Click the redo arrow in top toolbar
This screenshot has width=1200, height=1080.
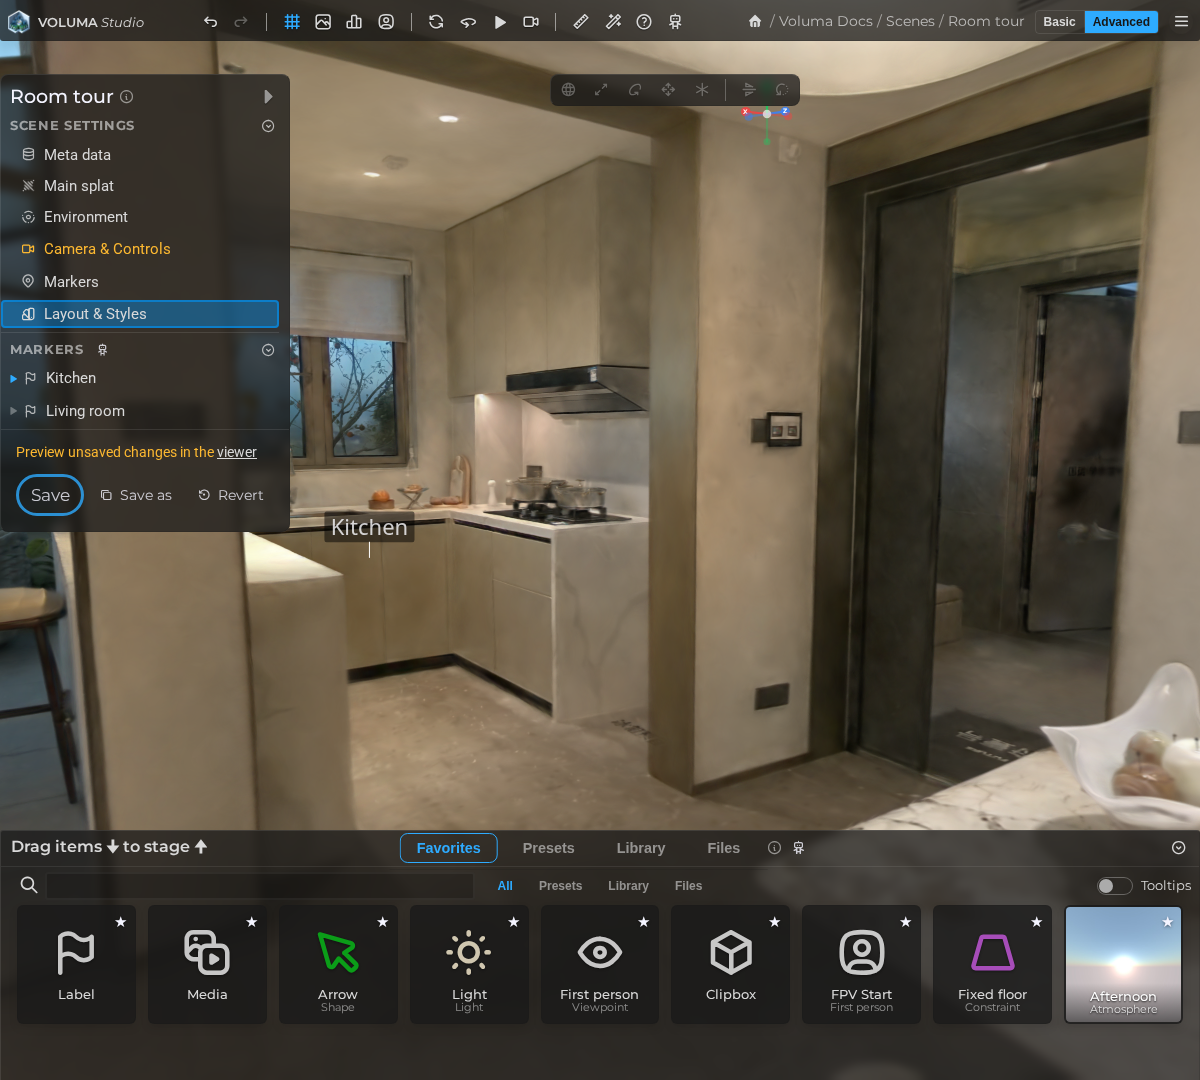(241, 21)
